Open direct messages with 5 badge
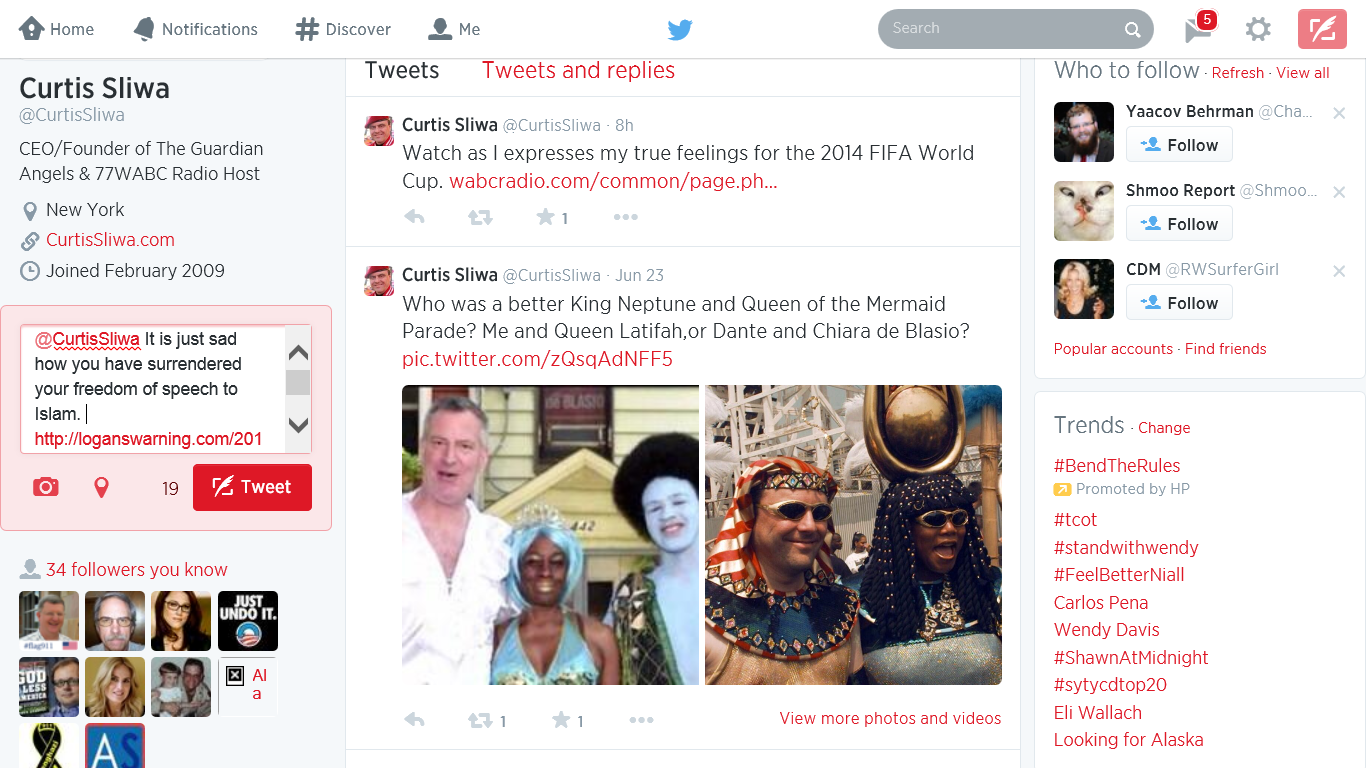Image resolution: width=1366 pixels, height=768 pixels. point(1199,28)
